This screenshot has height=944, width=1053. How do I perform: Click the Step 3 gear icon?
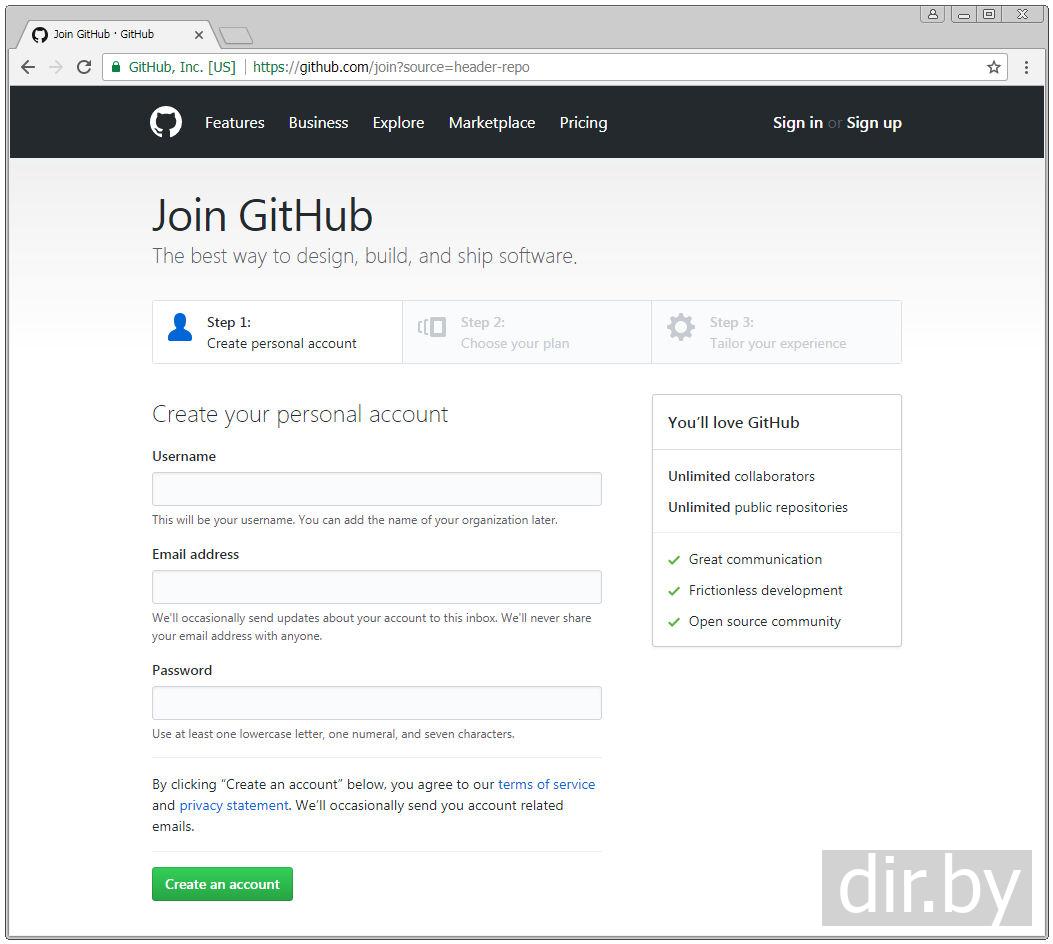point(681,327)
